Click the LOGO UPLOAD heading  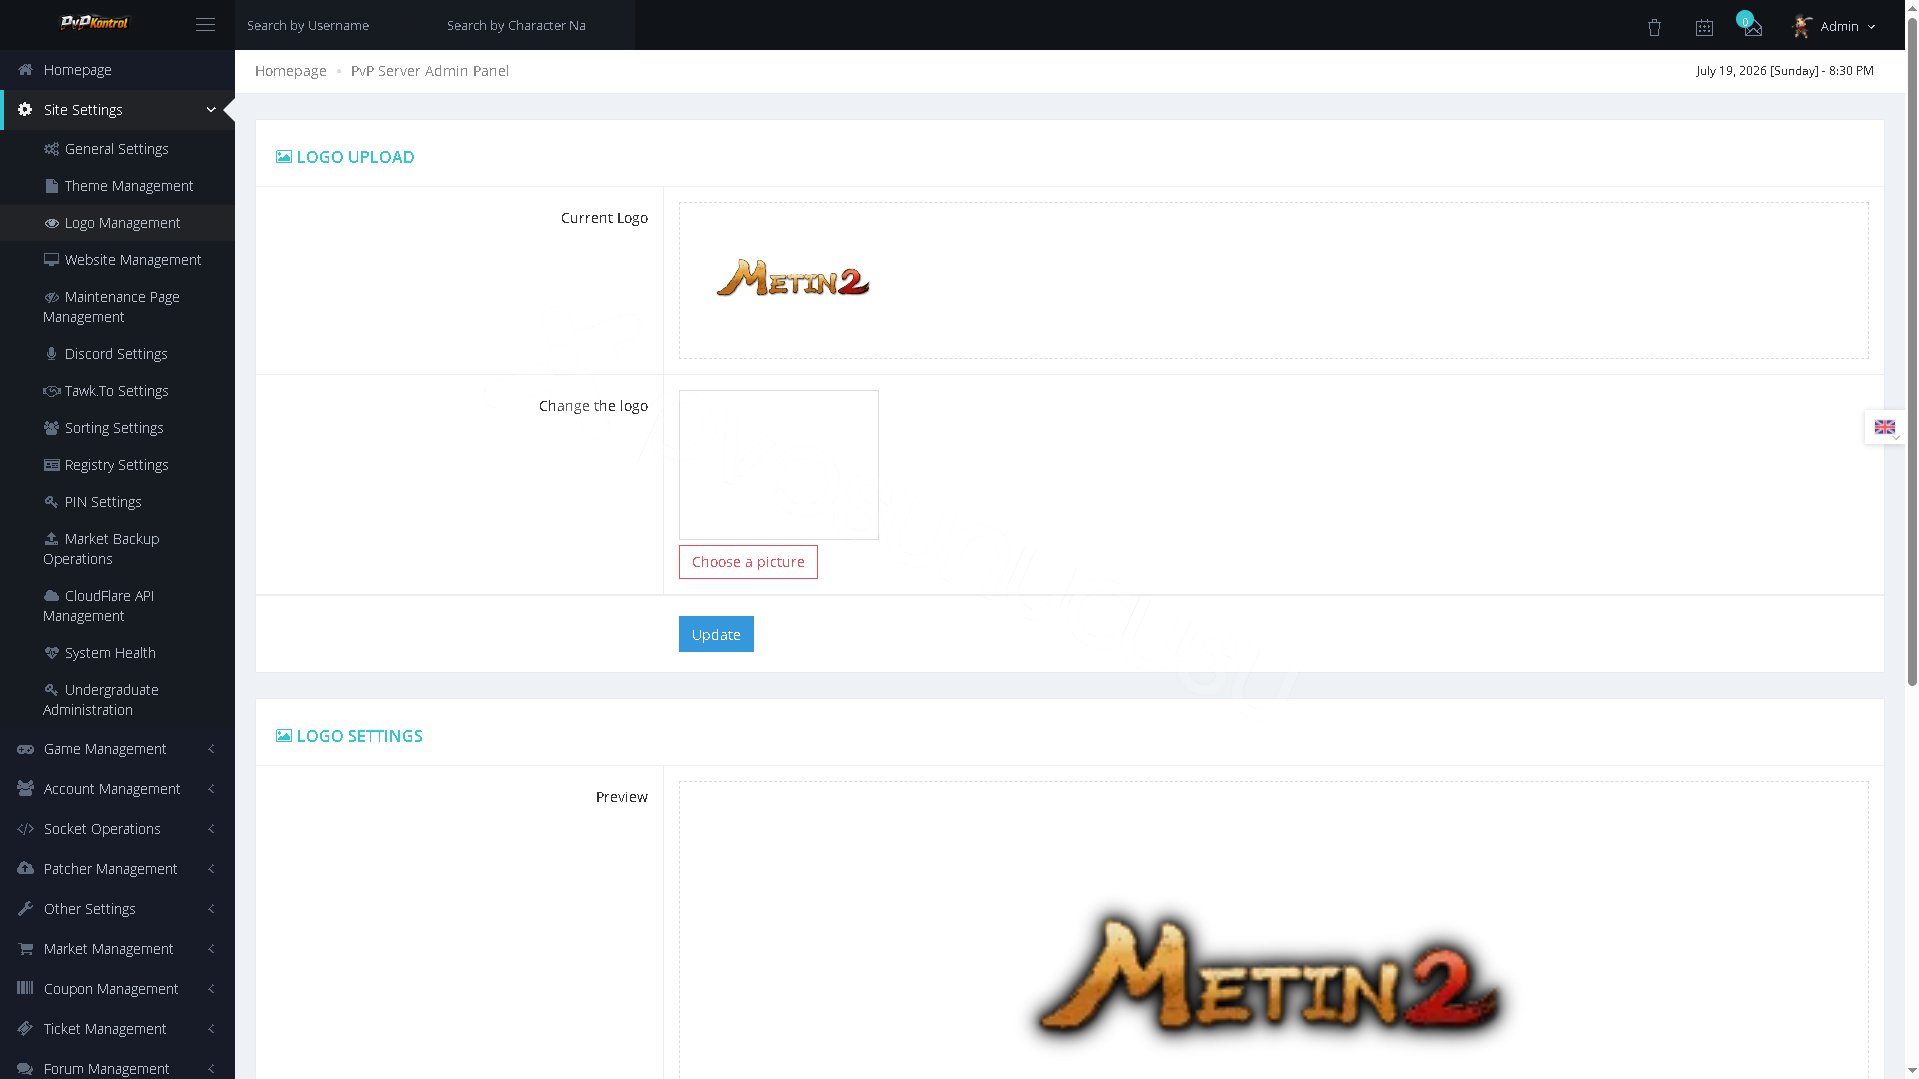[345, 157]
